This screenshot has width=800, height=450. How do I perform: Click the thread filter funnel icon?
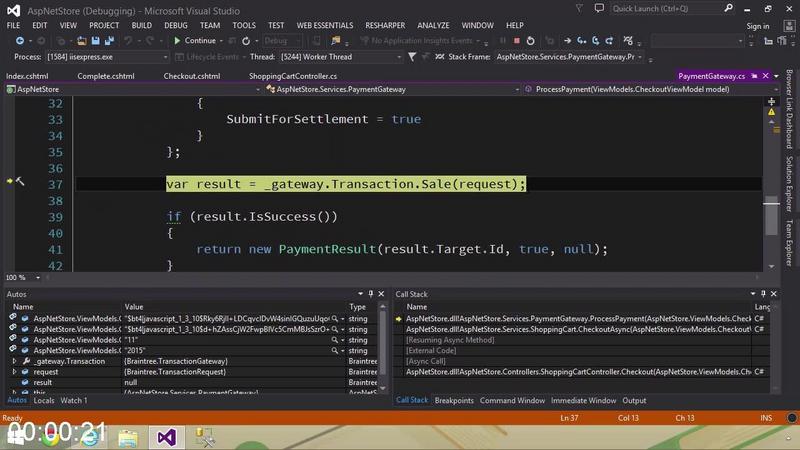point(412,57)
